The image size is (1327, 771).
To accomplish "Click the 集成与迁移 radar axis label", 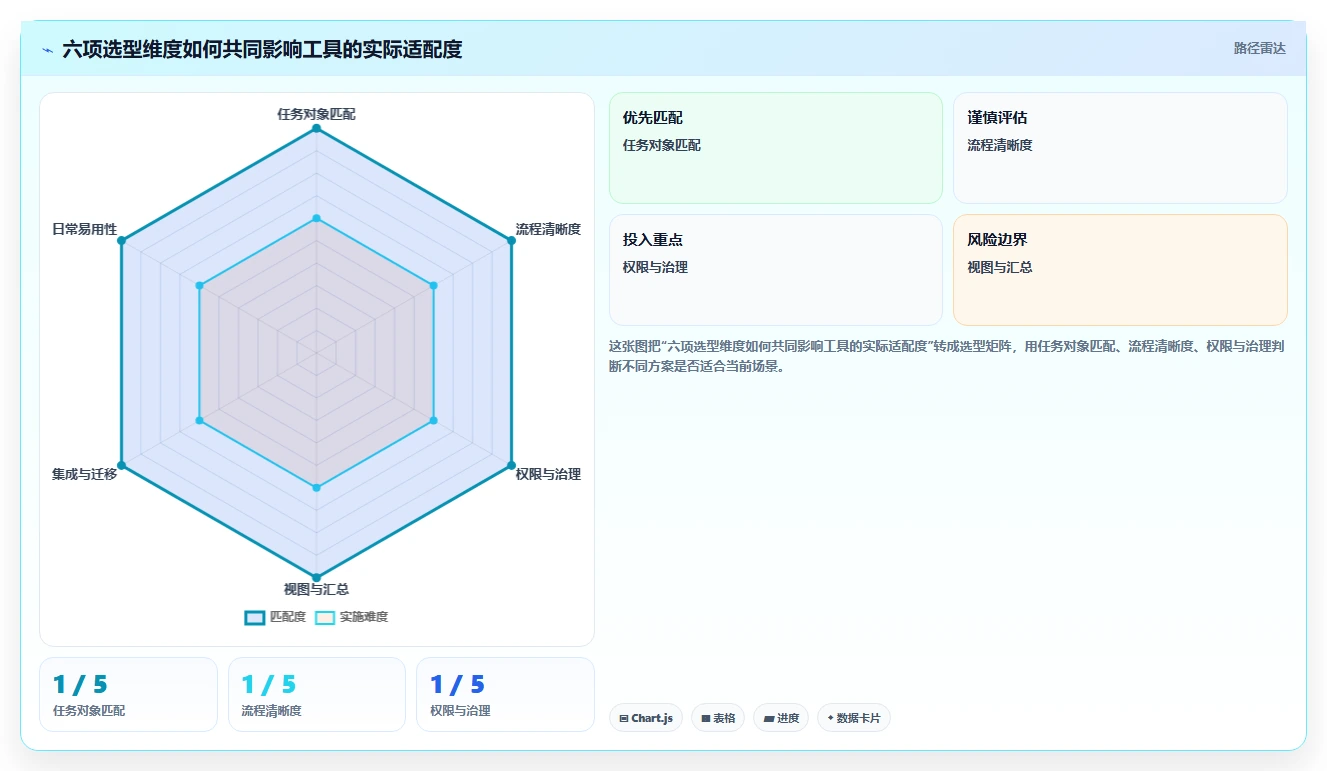I will pyautogui.click(x=84, y=474).
